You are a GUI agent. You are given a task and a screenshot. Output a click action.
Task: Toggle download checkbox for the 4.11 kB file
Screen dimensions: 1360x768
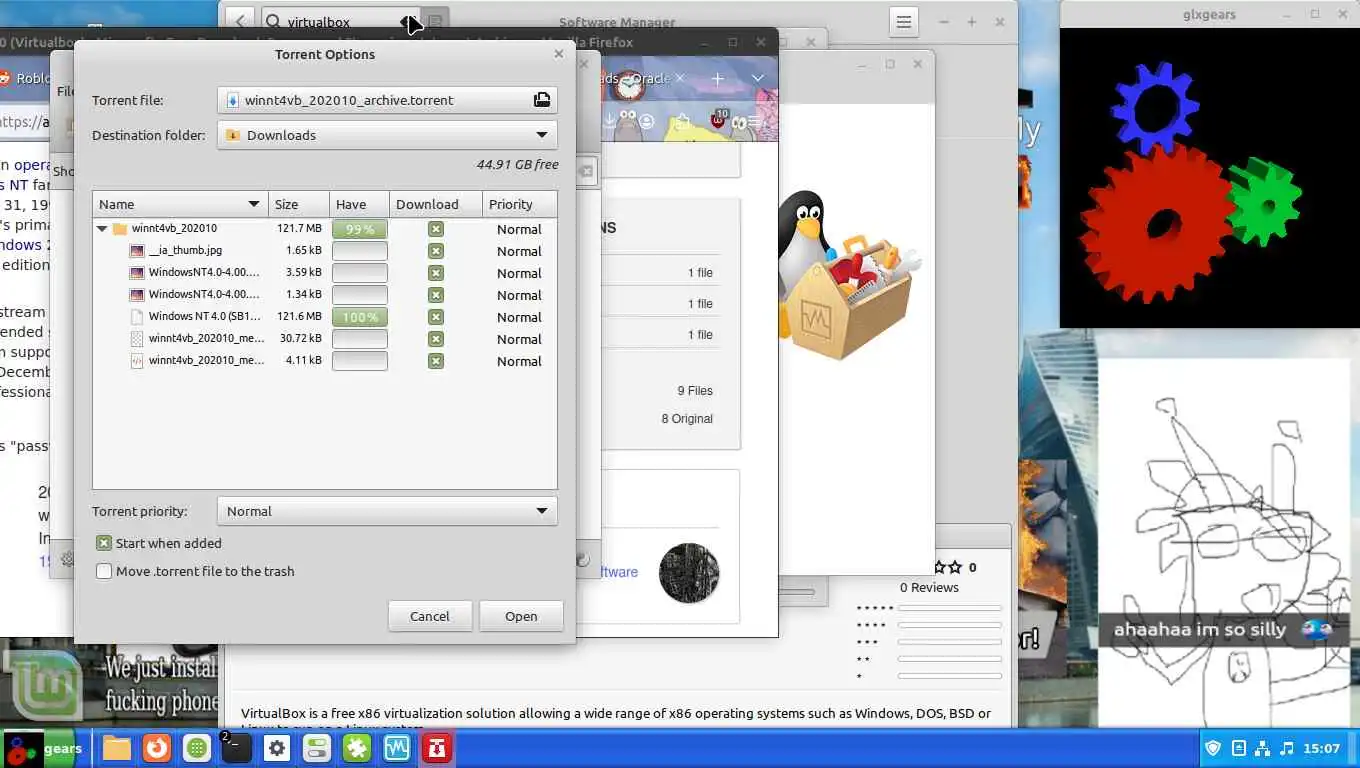tap(435, 361)
